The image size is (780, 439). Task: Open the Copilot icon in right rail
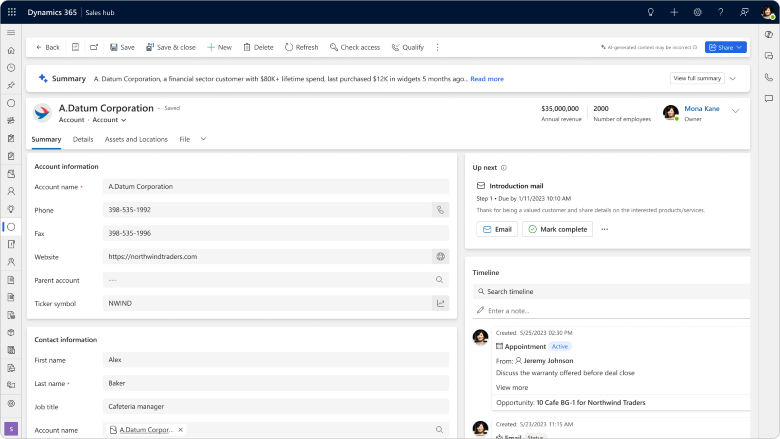[x=769, y=34]
